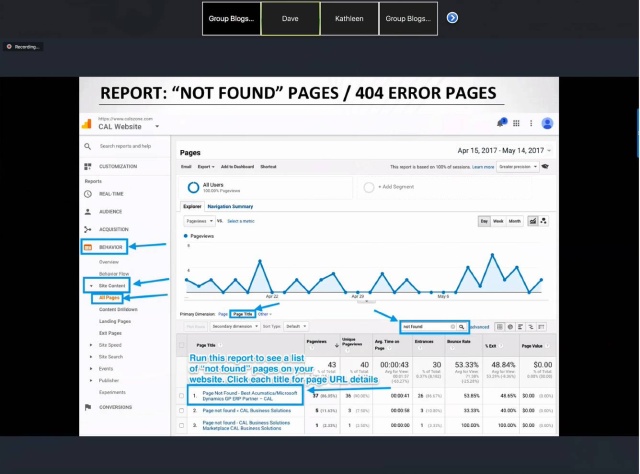Open Customization dashboard icon
The image size is (640, 474).
88,166
